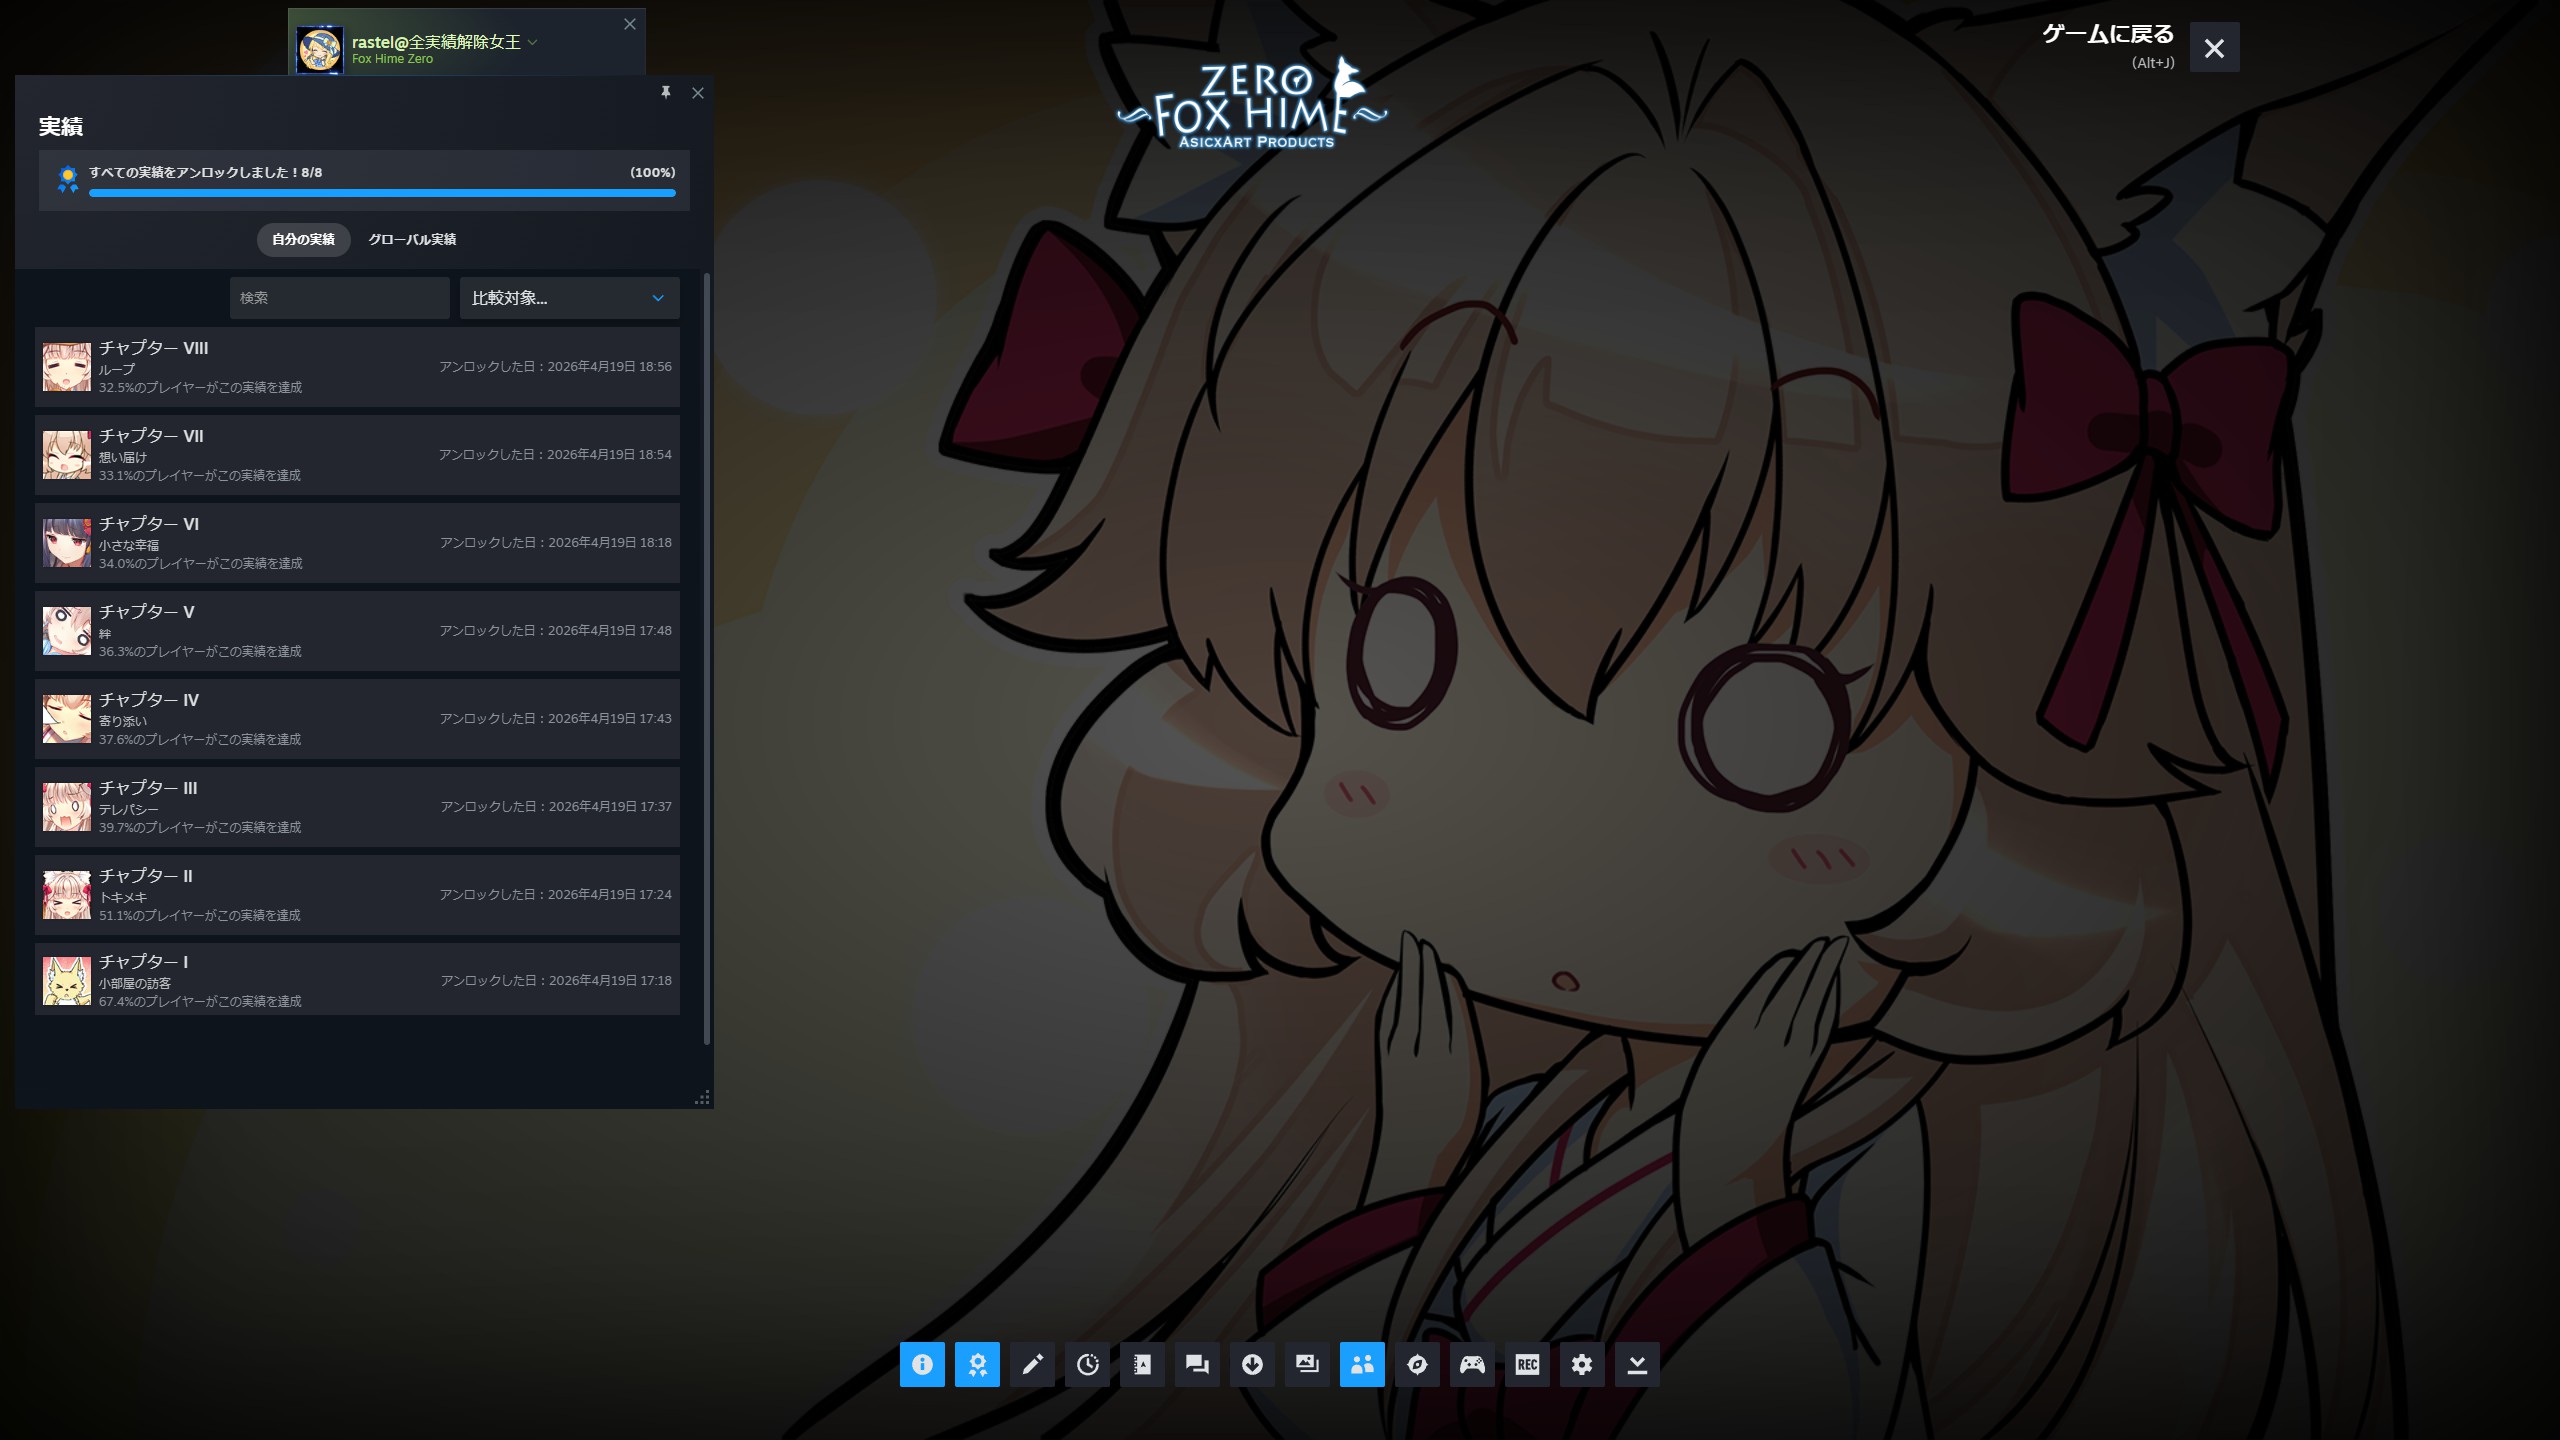
Task: Toggle the achievements overlay icon
Action: [977, 1364]
